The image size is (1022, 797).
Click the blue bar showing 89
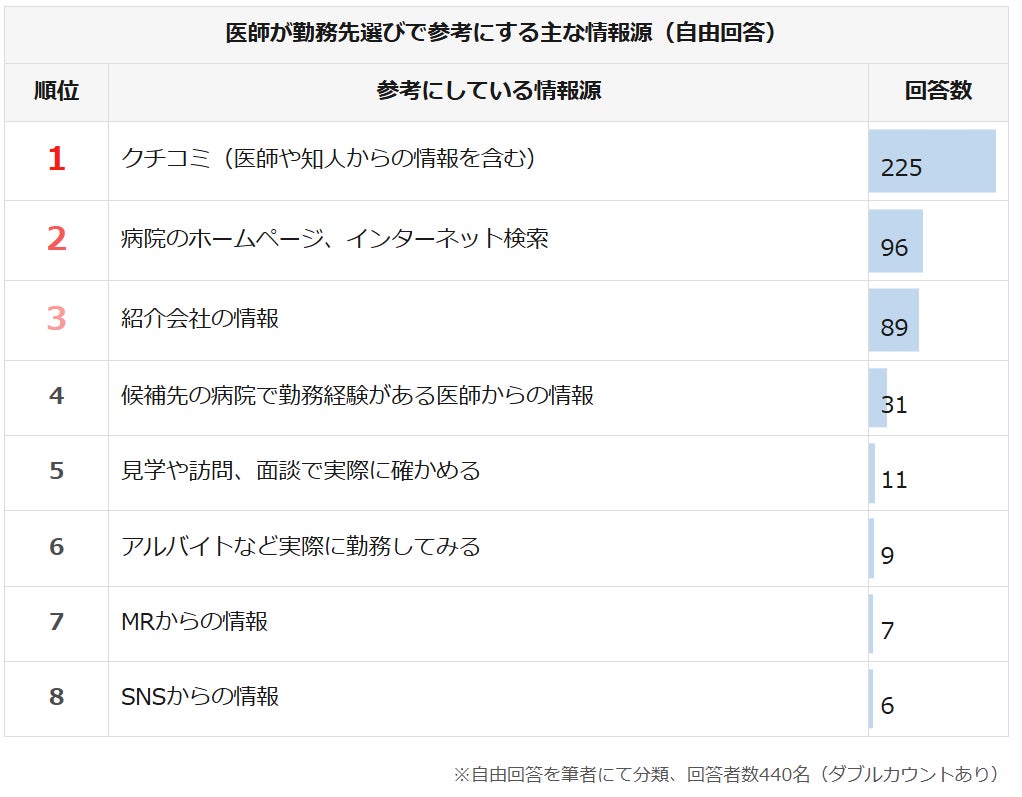click(893, 320)
